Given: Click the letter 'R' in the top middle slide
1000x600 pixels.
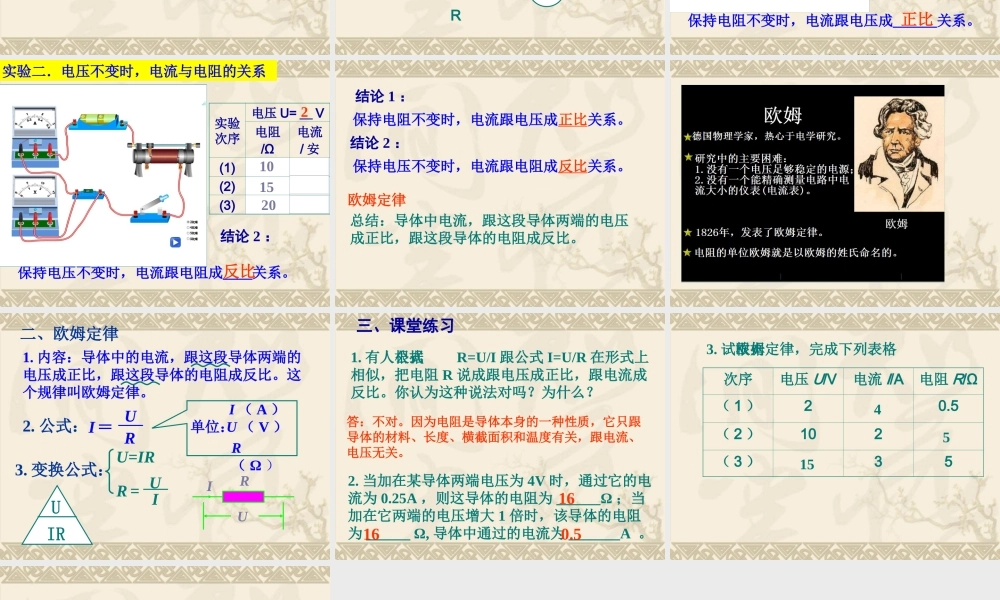Looking at the screenshot, I should pyautogui.click(x=455, y=15).
